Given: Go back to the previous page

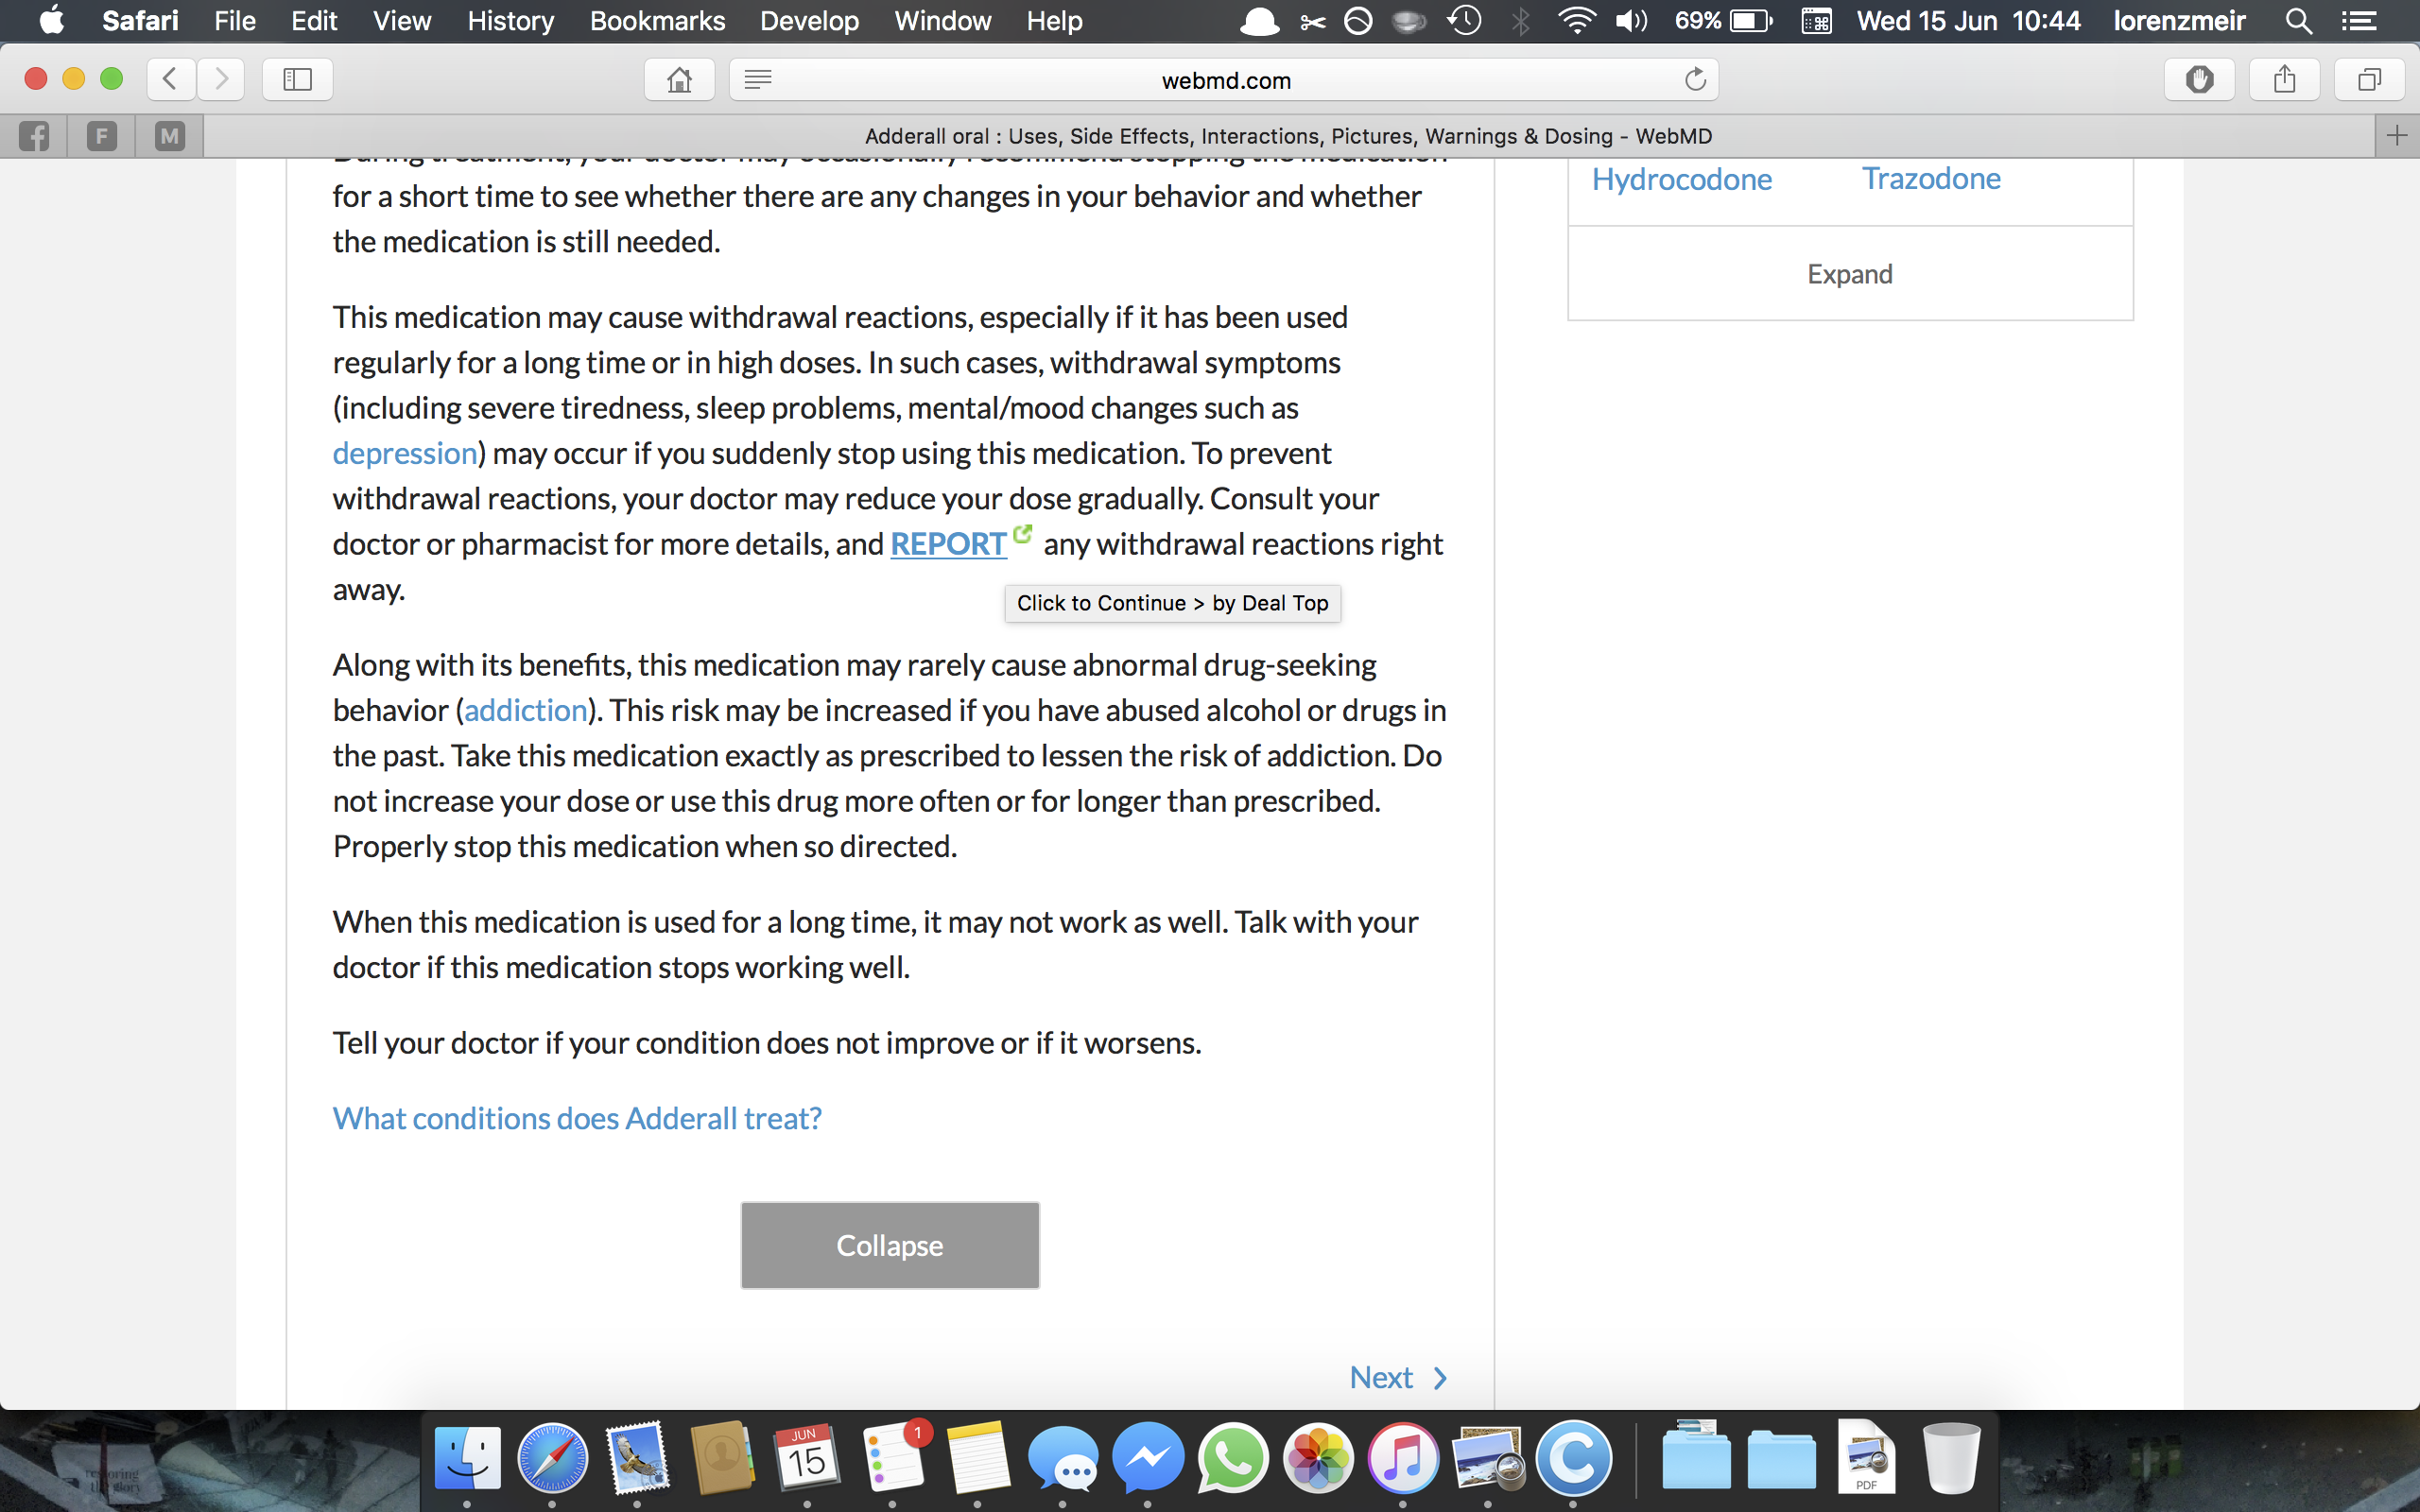Looking at the screenshot, I should click(x=171, y=79).
